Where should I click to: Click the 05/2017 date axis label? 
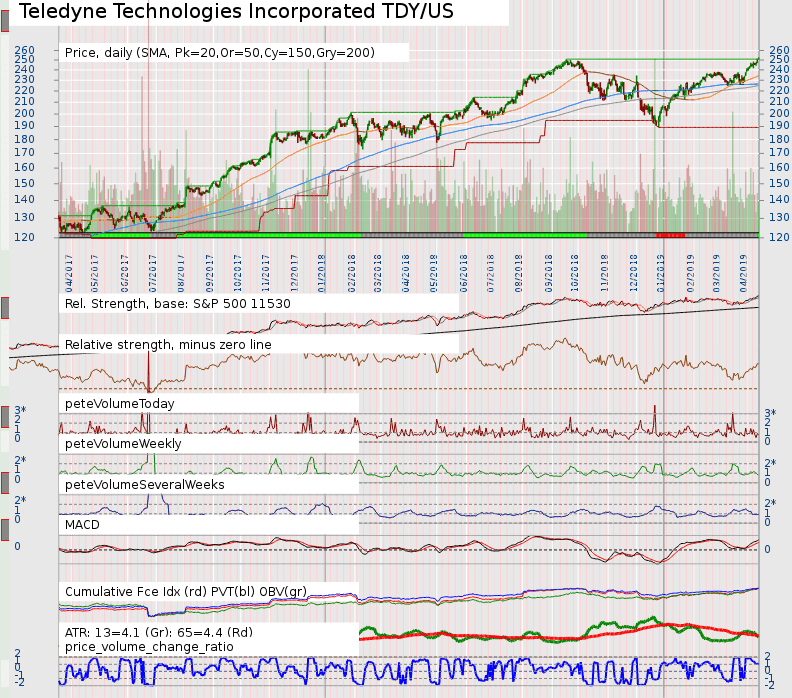94,273
